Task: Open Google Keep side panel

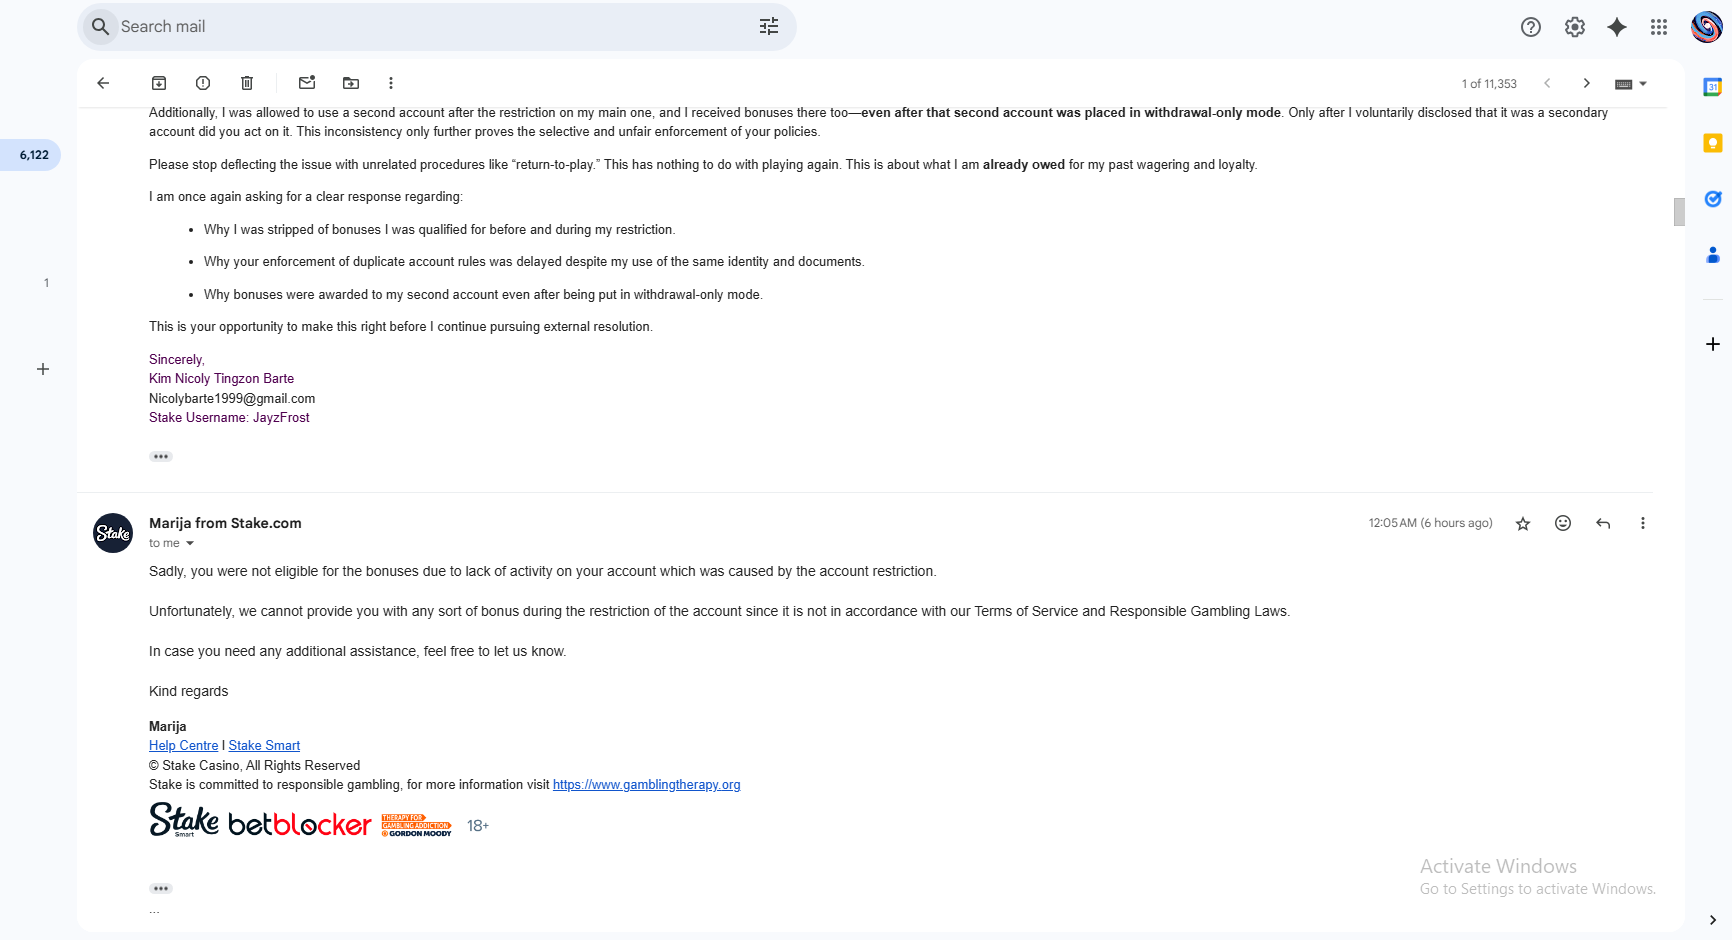Action: click(x=1713, y=143)
